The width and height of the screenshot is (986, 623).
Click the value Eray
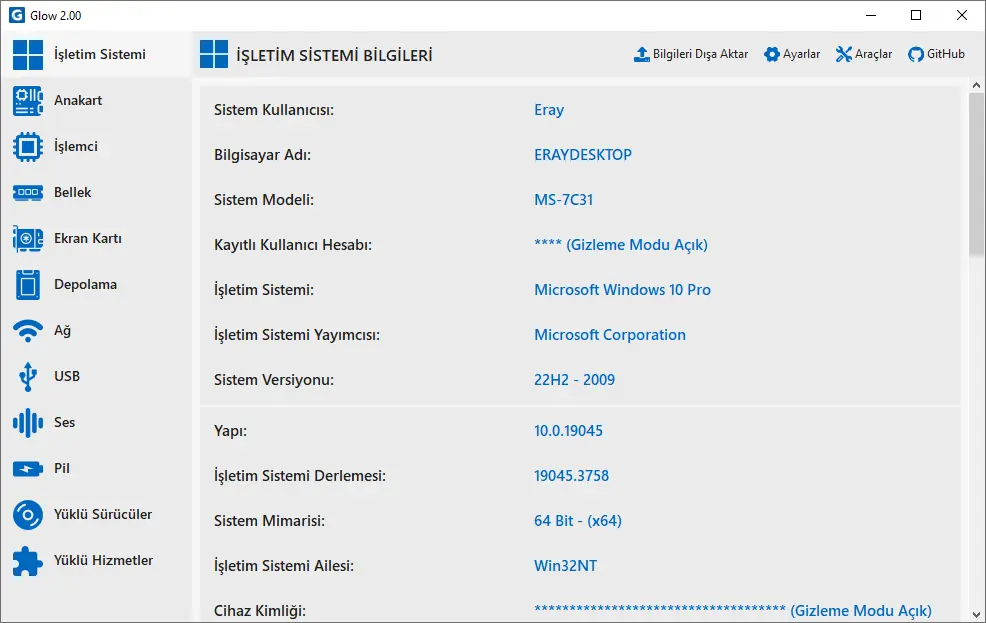click(x=549, y=110)
